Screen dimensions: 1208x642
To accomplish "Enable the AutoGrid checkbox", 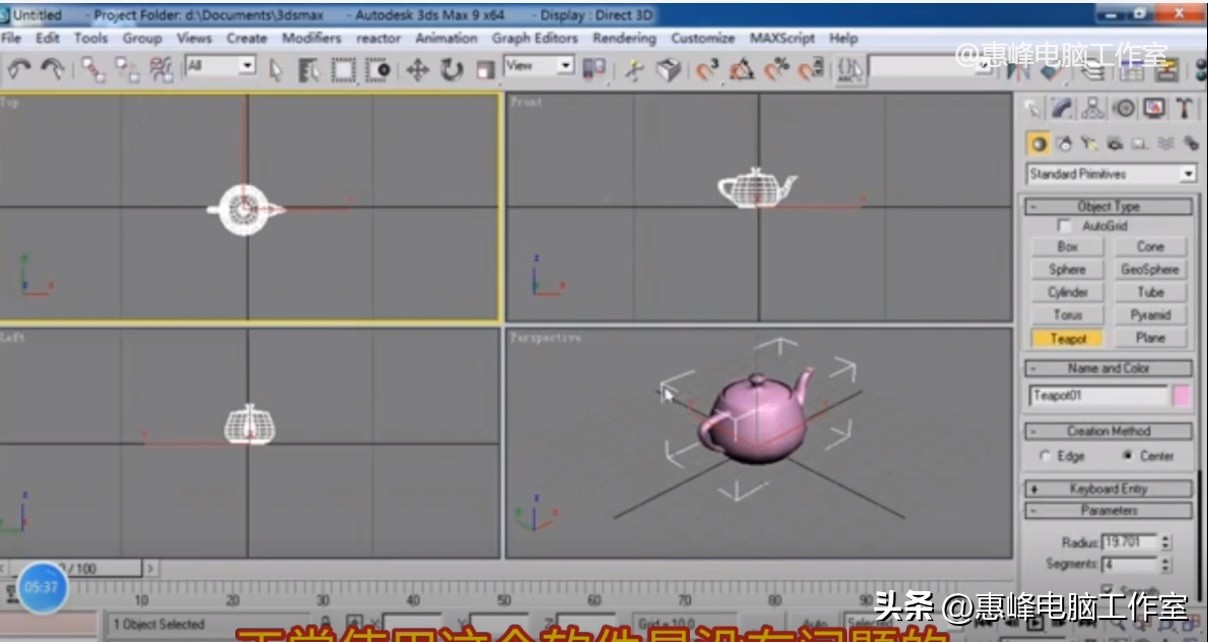I will [x=1065, y=226].
